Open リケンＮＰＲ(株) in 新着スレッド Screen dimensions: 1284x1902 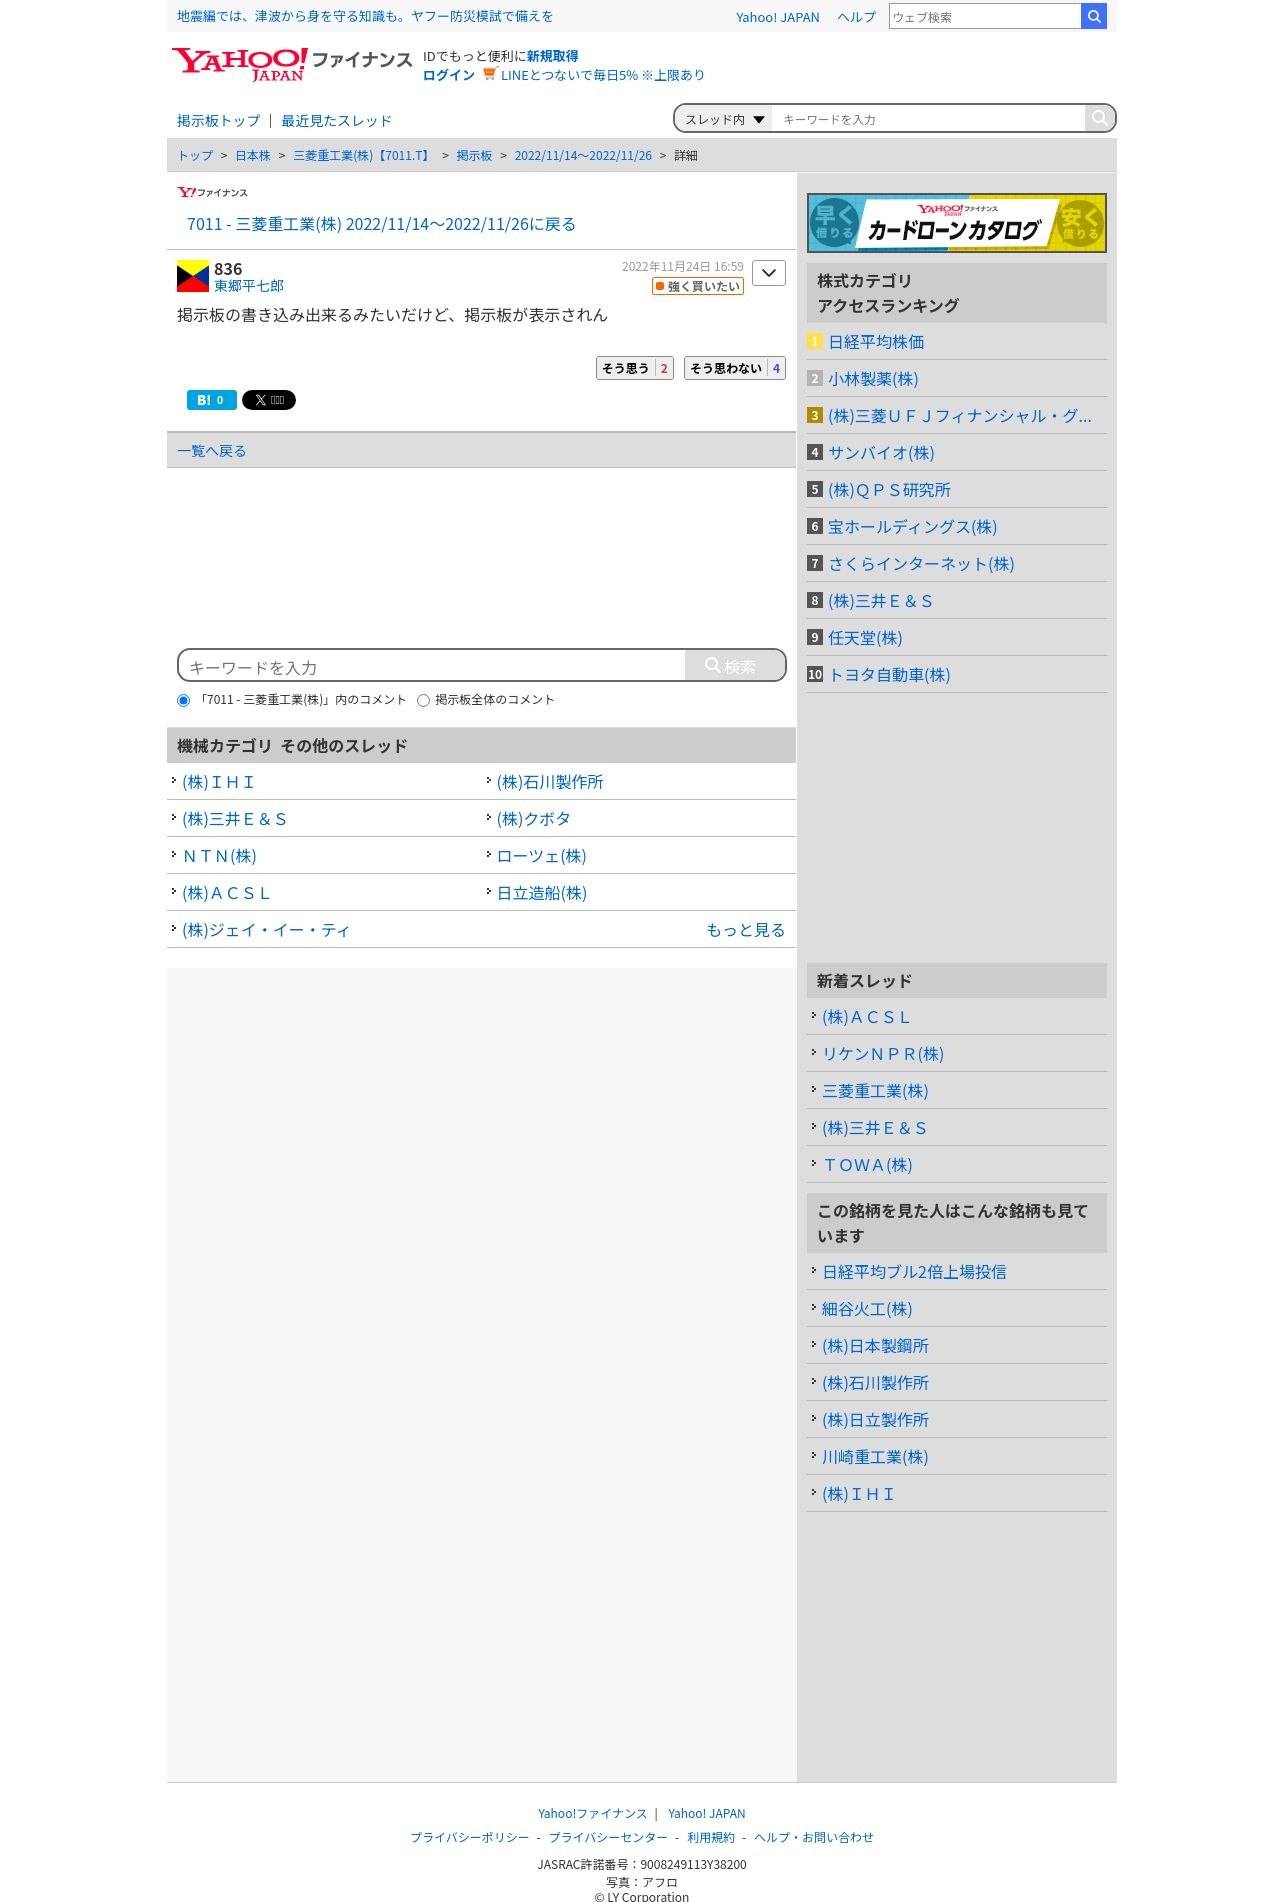883,1054
